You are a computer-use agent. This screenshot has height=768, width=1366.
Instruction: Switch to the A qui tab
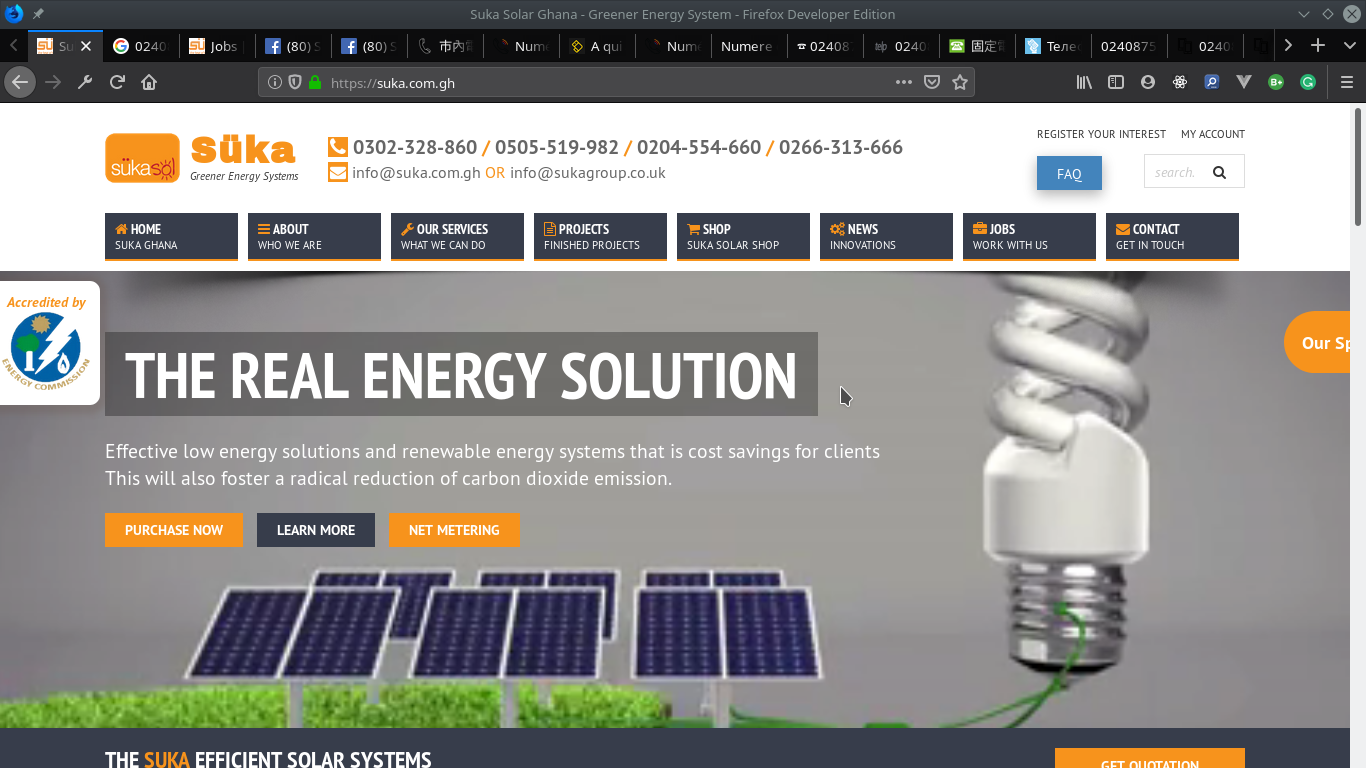click(596, 46)
